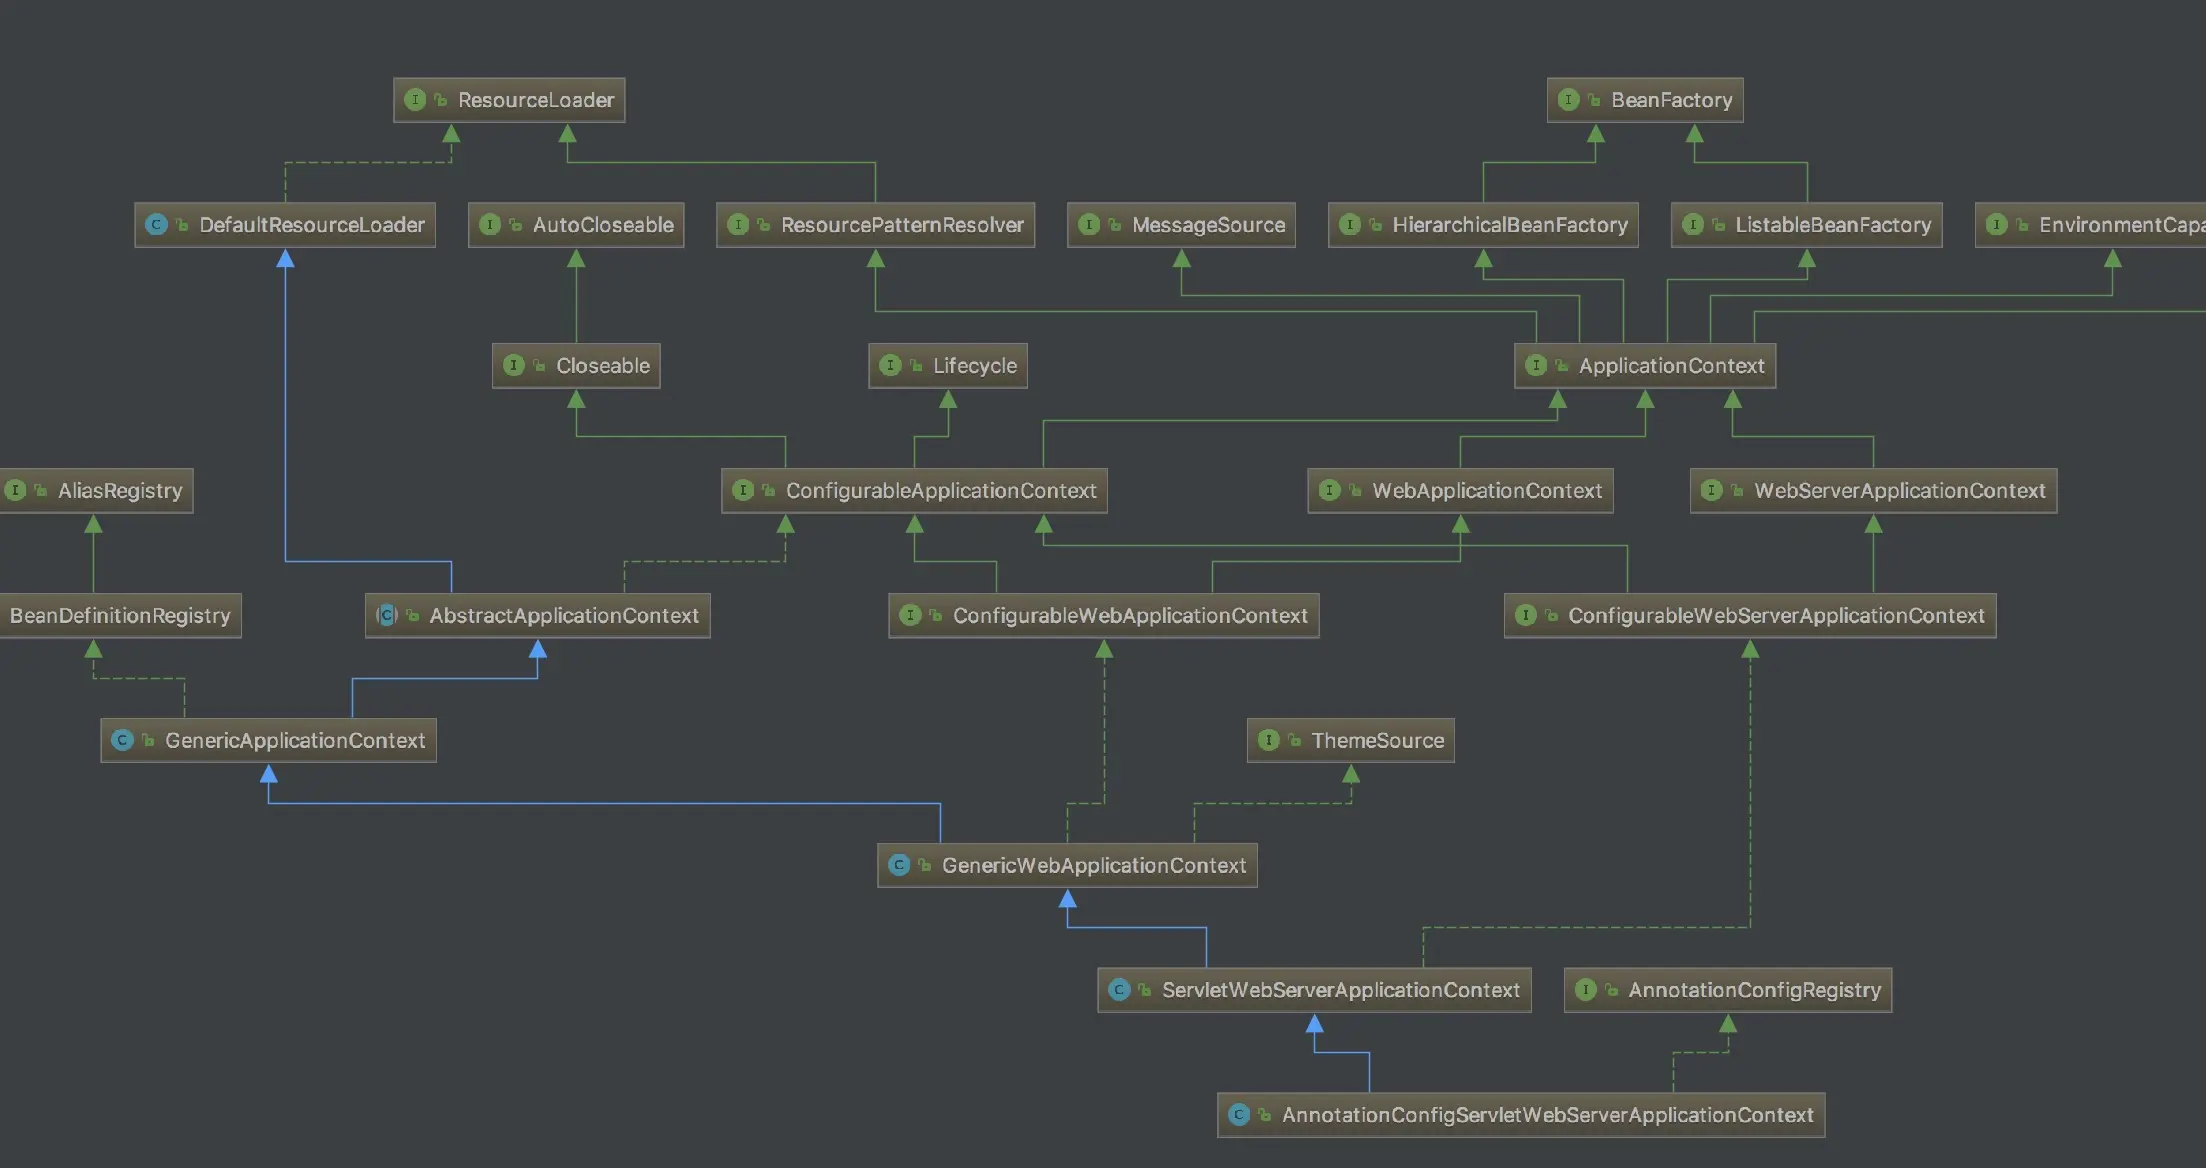The width and height of the screenshot is (2206, 1168).
Task: Select the ConfigurableWebServerApplicationContext node
Action: pos(1775,616)
